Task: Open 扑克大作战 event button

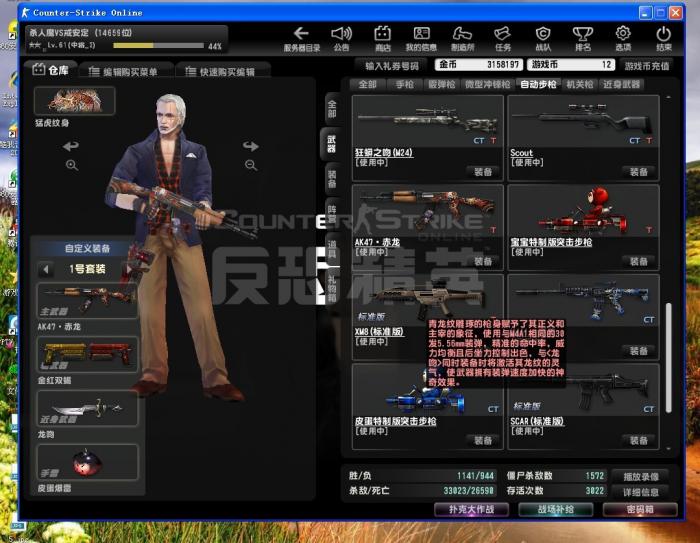Action: [471, 510]
